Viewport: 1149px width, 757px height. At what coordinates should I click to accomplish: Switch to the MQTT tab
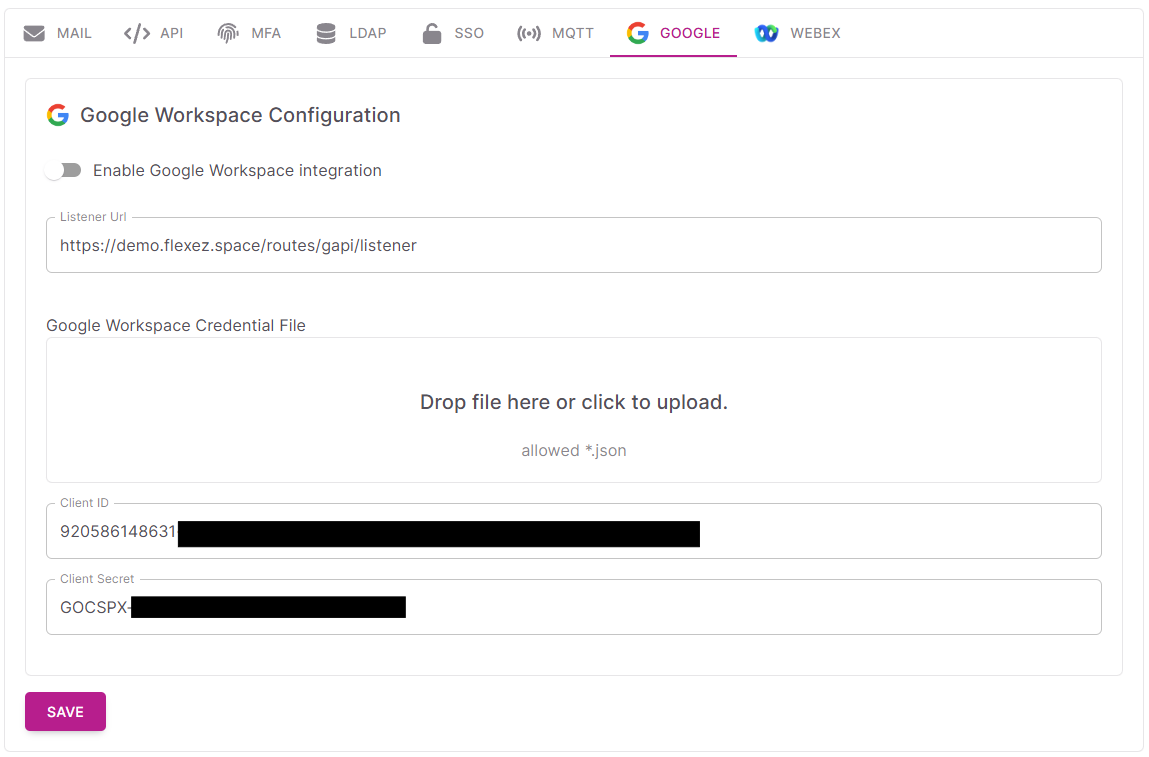tap(555, 34)
